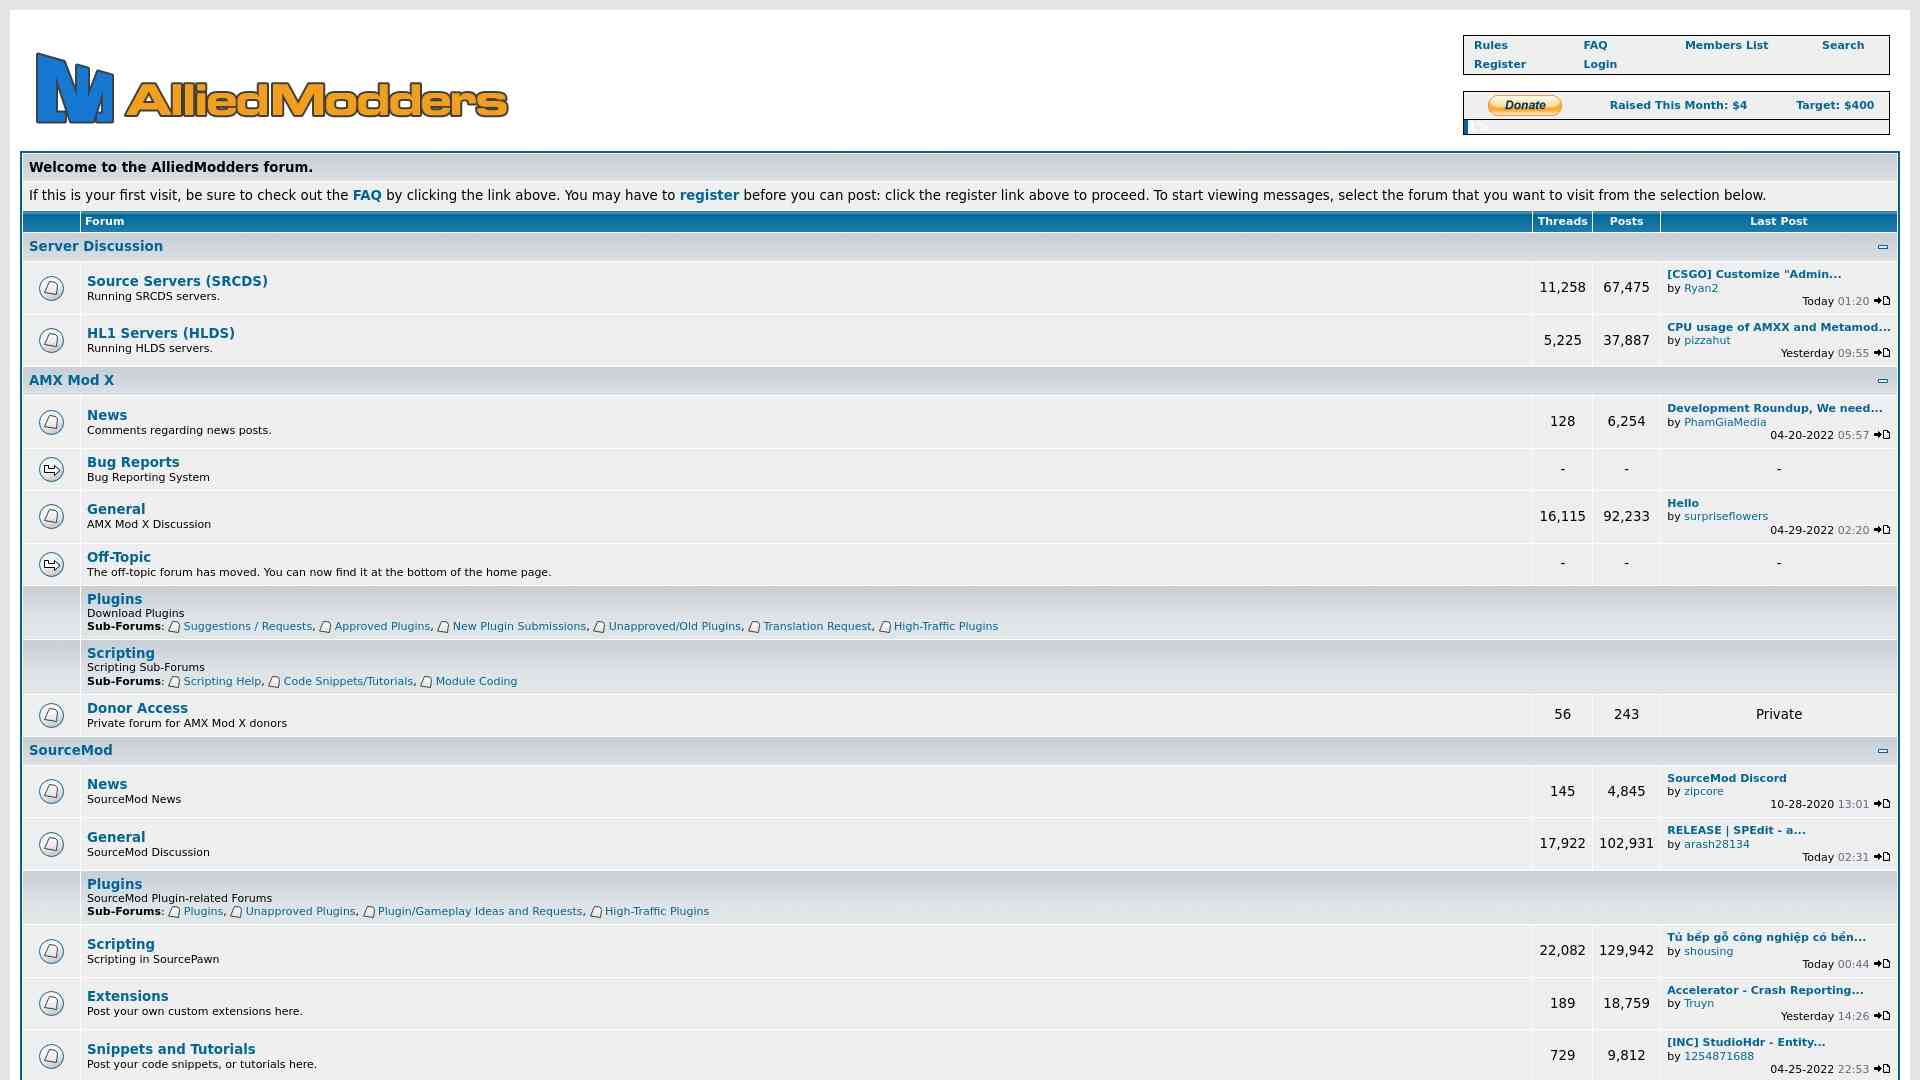Click the Scripting Help sub-forum icon
The width and height of the screenshot is (1920, 1080).
click(174, 682)
